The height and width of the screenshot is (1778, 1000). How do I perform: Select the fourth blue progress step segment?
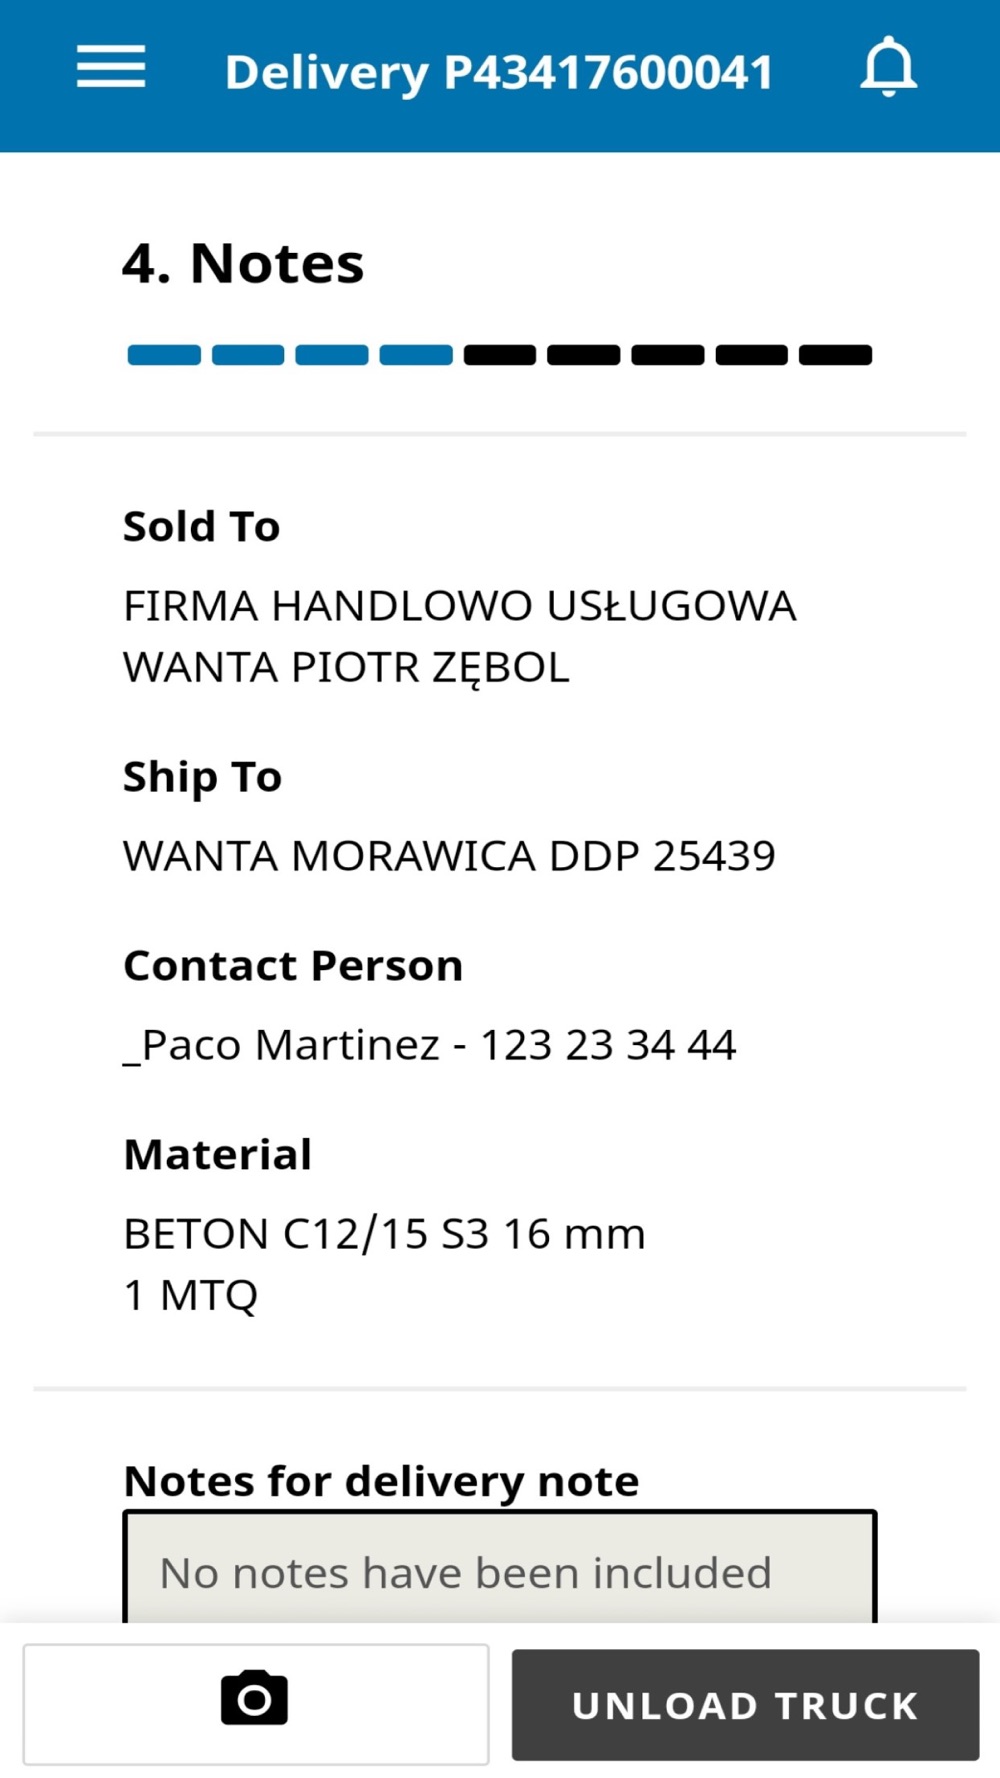coord(416,355)
